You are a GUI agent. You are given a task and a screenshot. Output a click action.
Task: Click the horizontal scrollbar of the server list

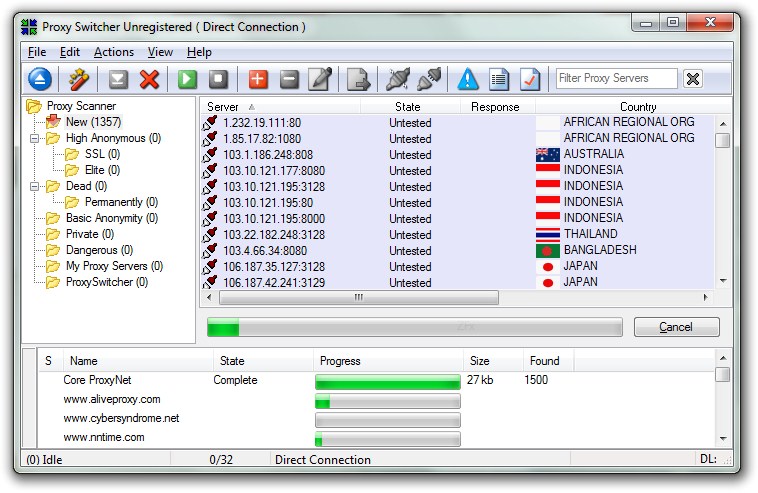click(x=359, y=297)
